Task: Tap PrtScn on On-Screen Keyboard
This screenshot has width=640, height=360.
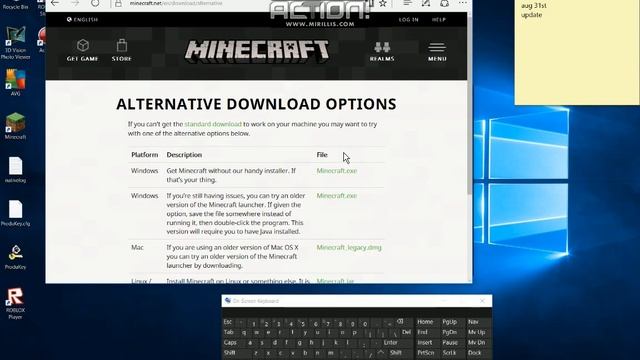Action: tap(425, 353)
